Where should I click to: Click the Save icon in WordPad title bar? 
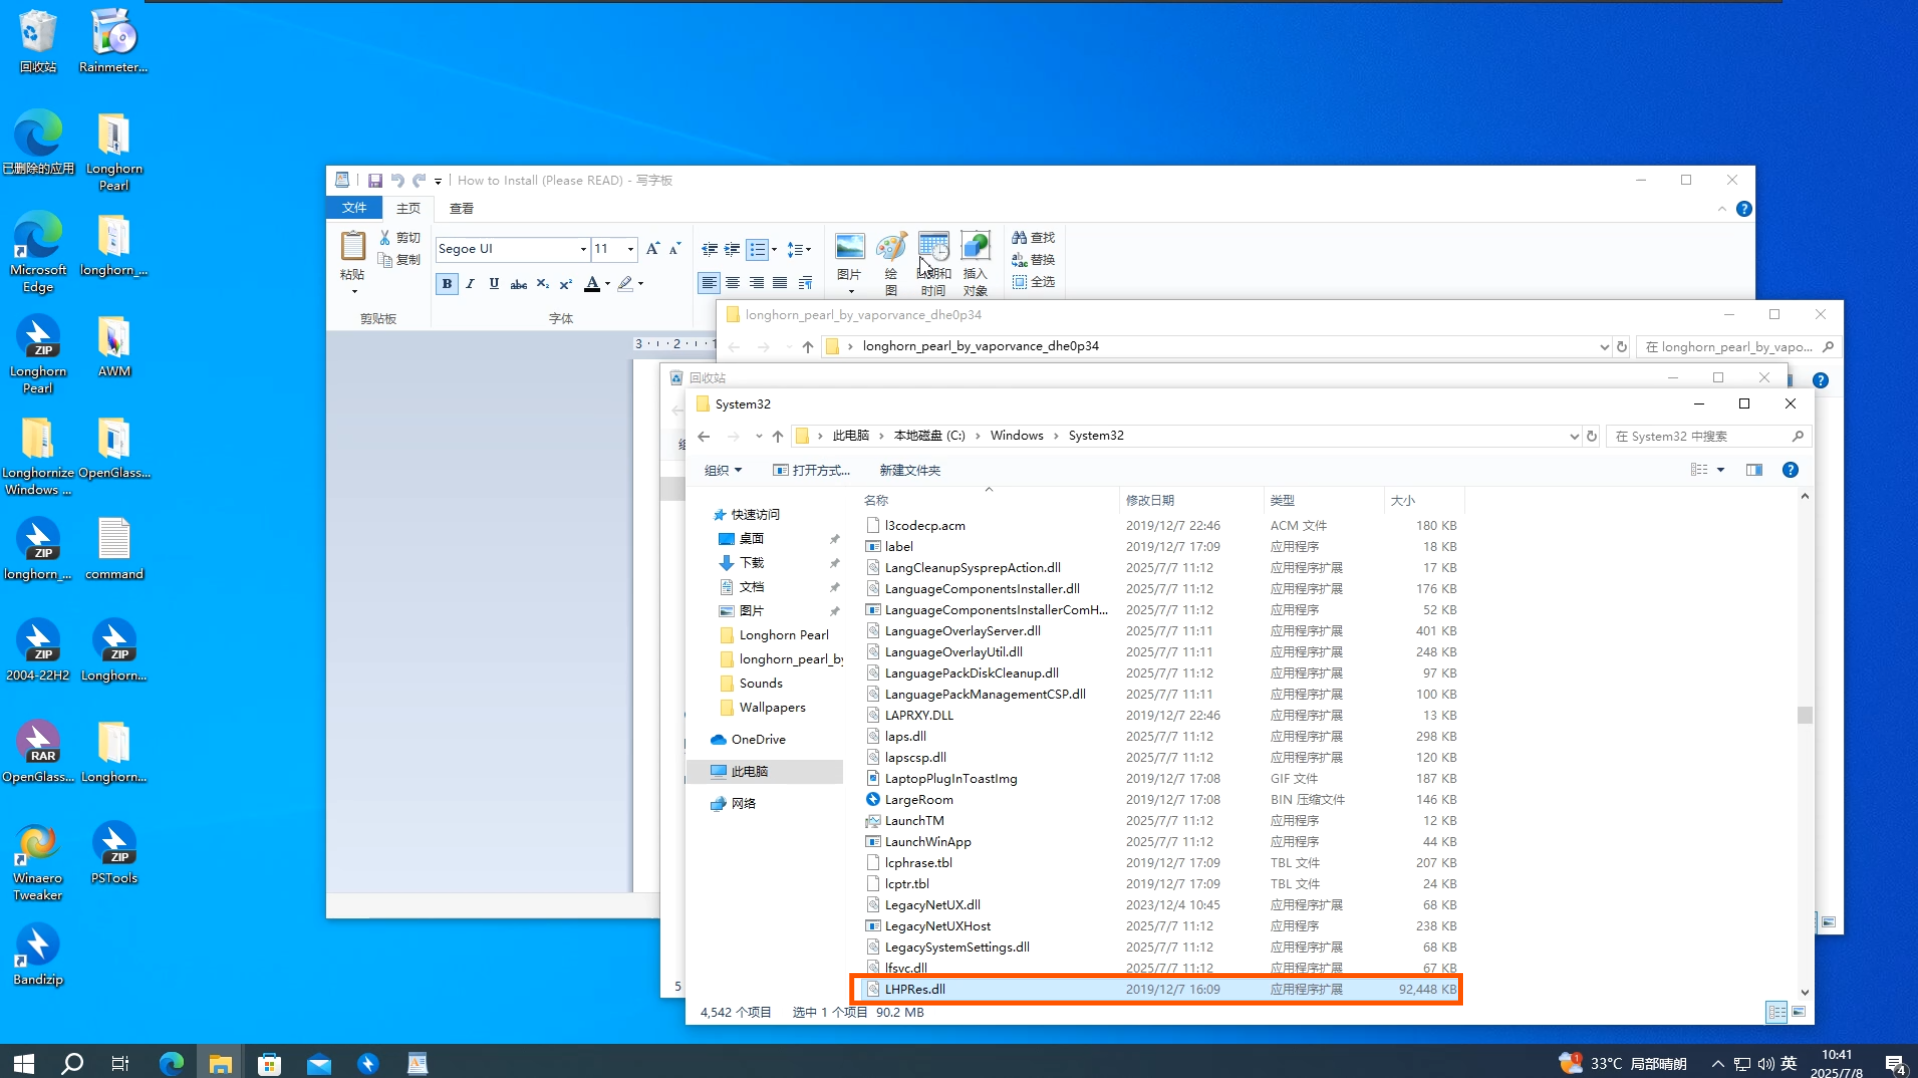click(x=375, y=181)
